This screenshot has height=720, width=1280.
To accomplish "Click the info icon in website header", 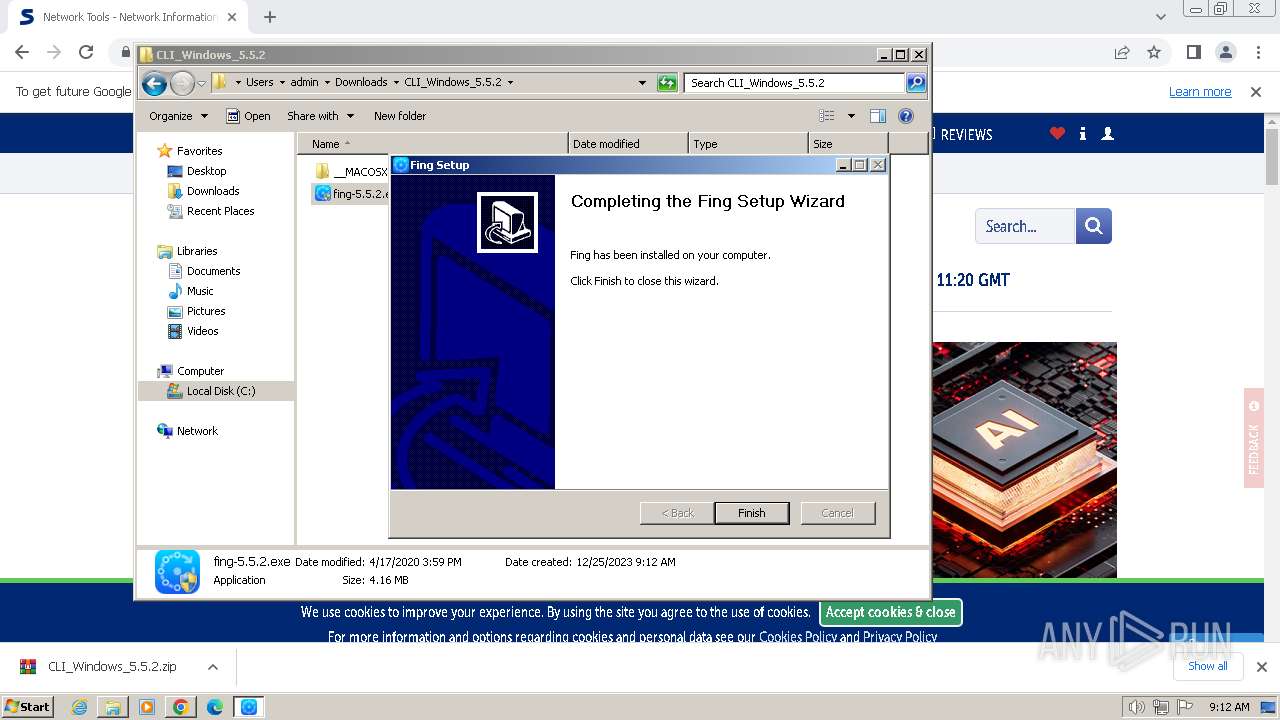I will click(1083, 133).
